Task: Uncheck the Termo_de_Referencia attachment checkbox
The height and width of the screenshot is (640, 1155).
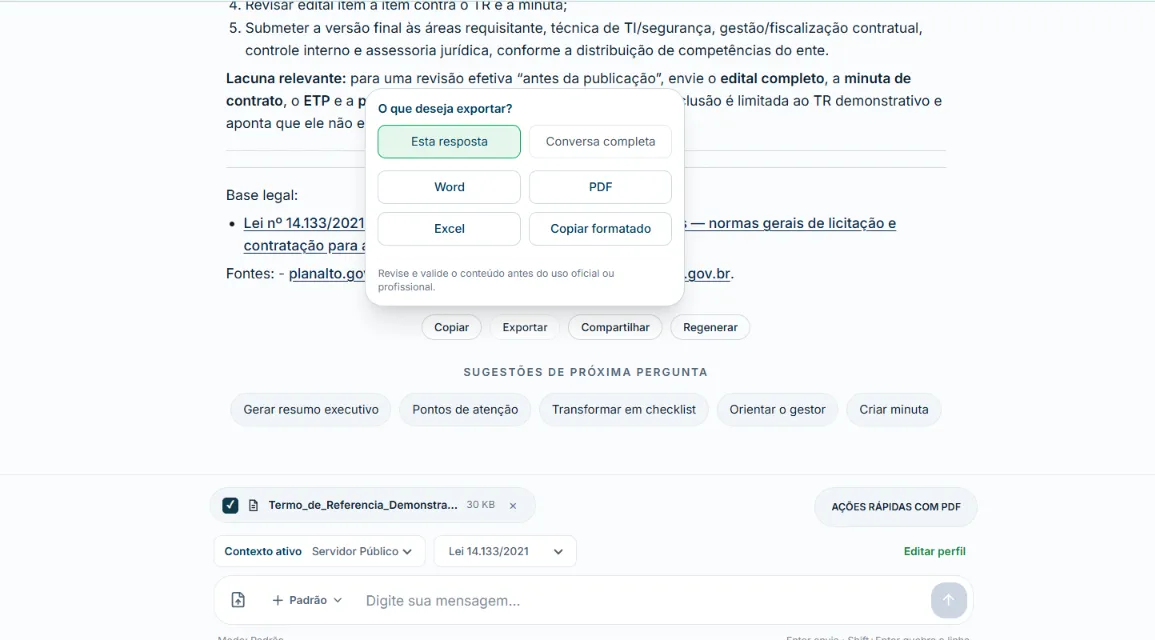Action: point(231,505)
